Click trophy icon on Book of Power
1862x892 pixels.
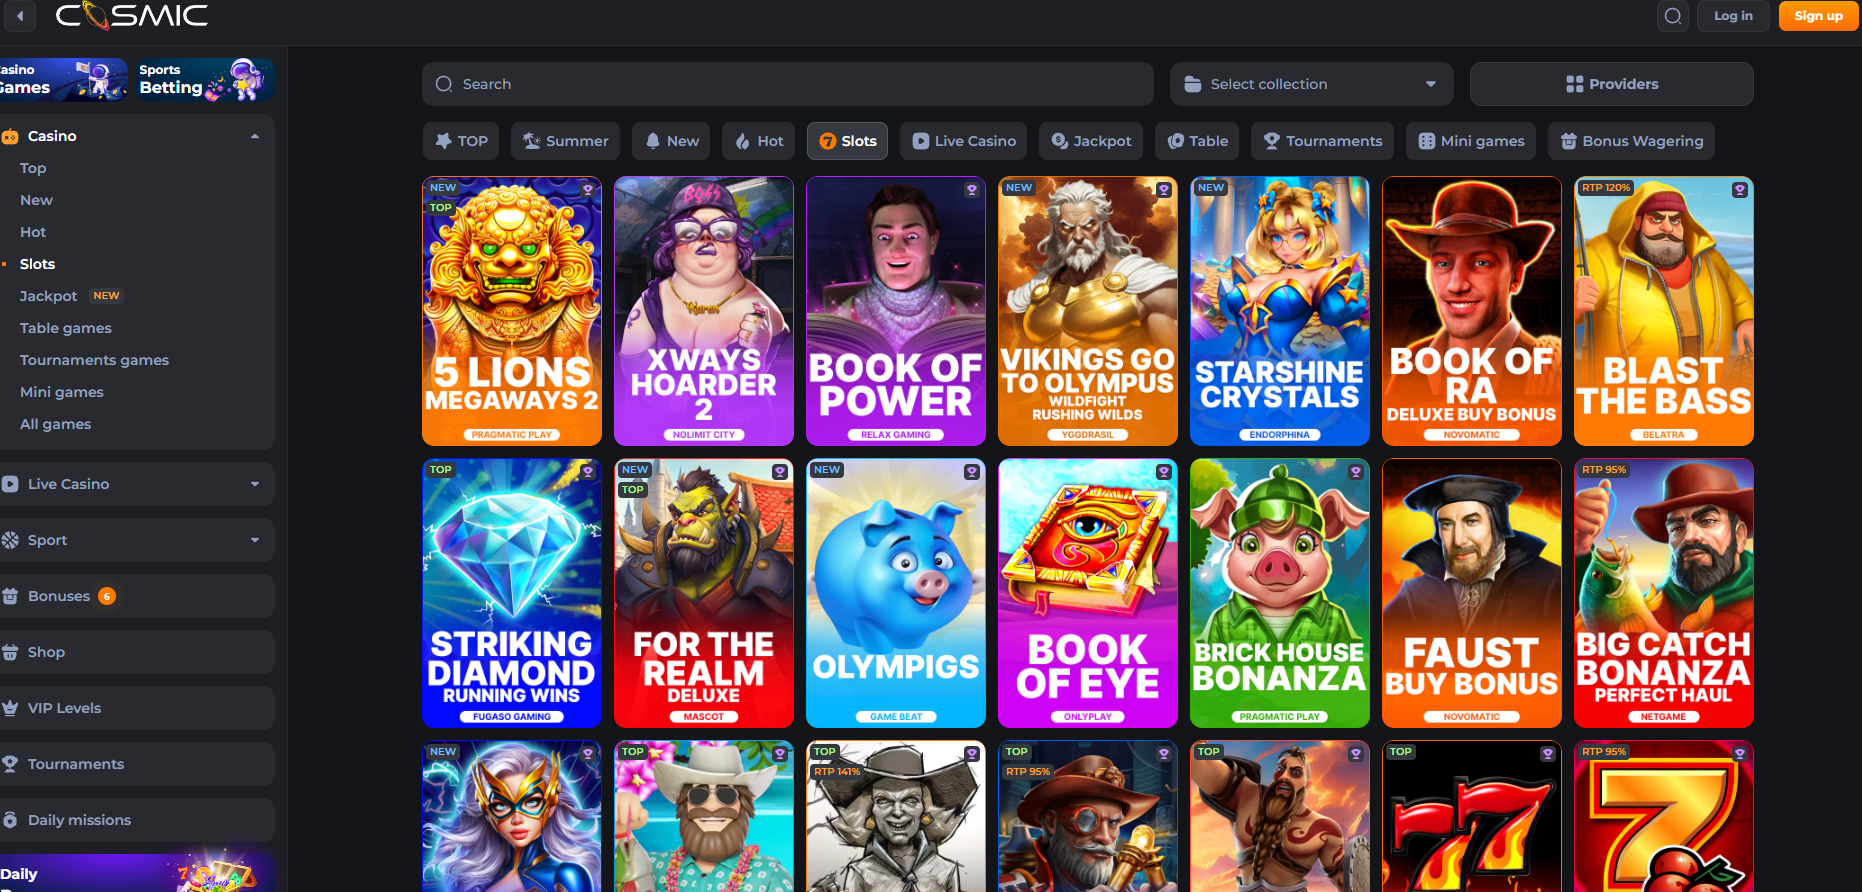point(972,189)
